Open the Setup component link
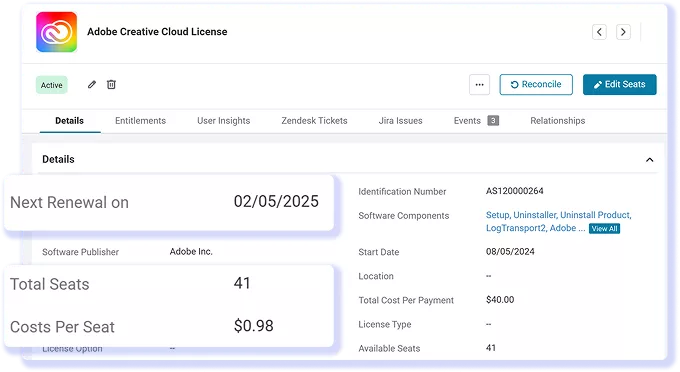 coord(498,215)
